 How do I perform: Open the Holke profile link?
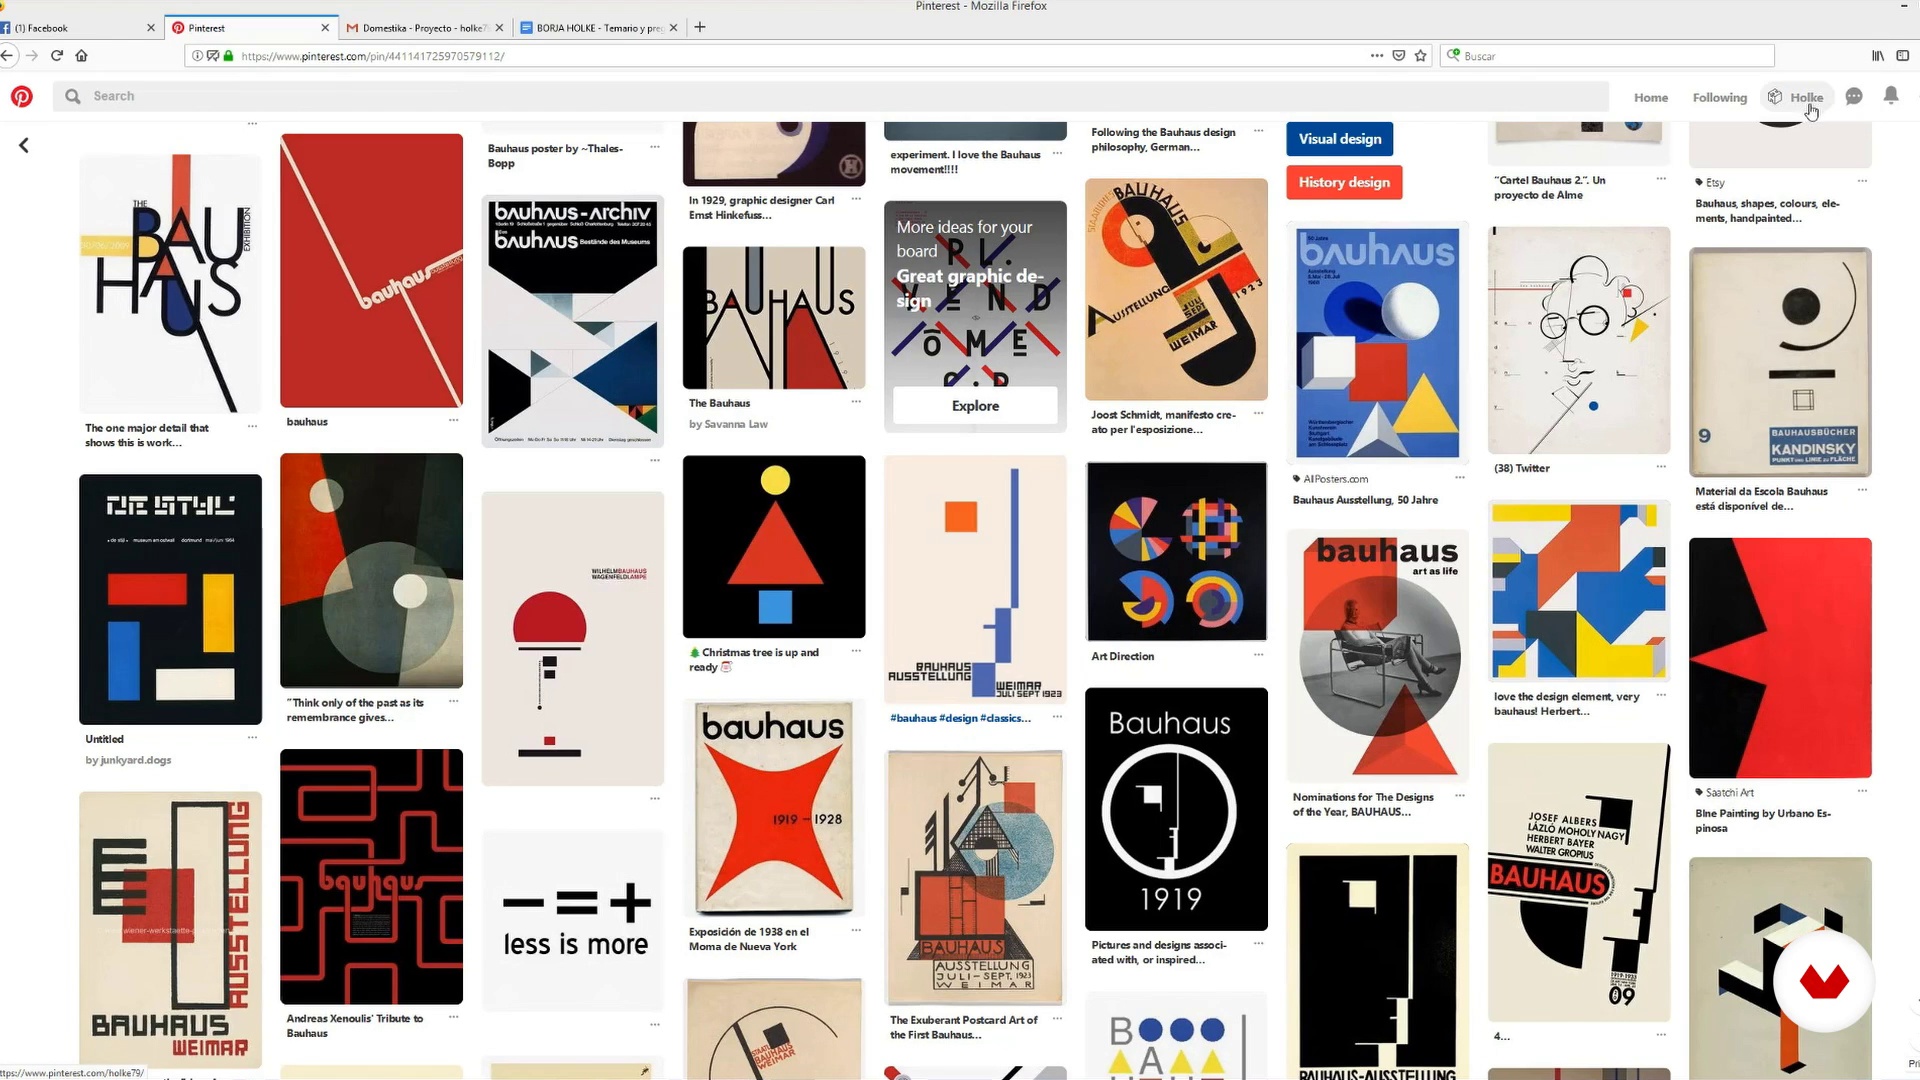(1806, 97)
